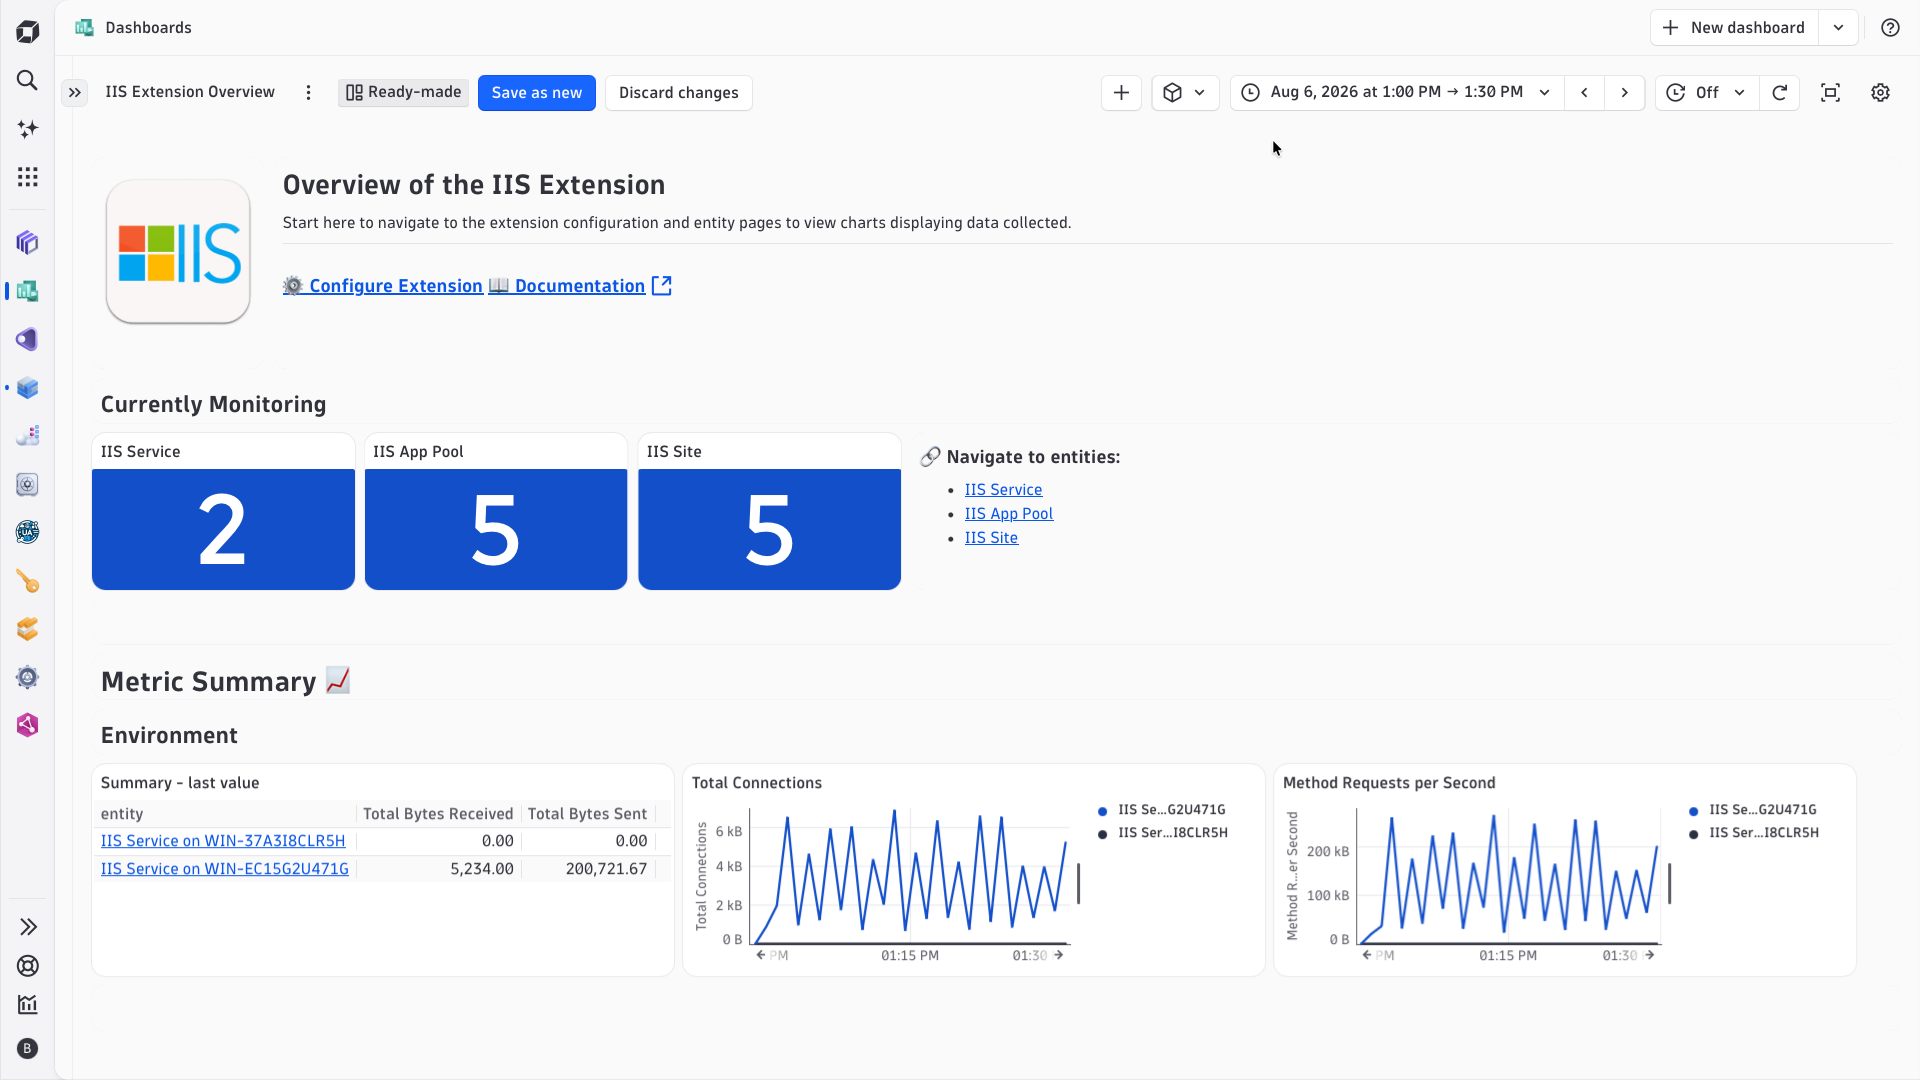
Task: Sort by the entity column header
Action: 226,814
